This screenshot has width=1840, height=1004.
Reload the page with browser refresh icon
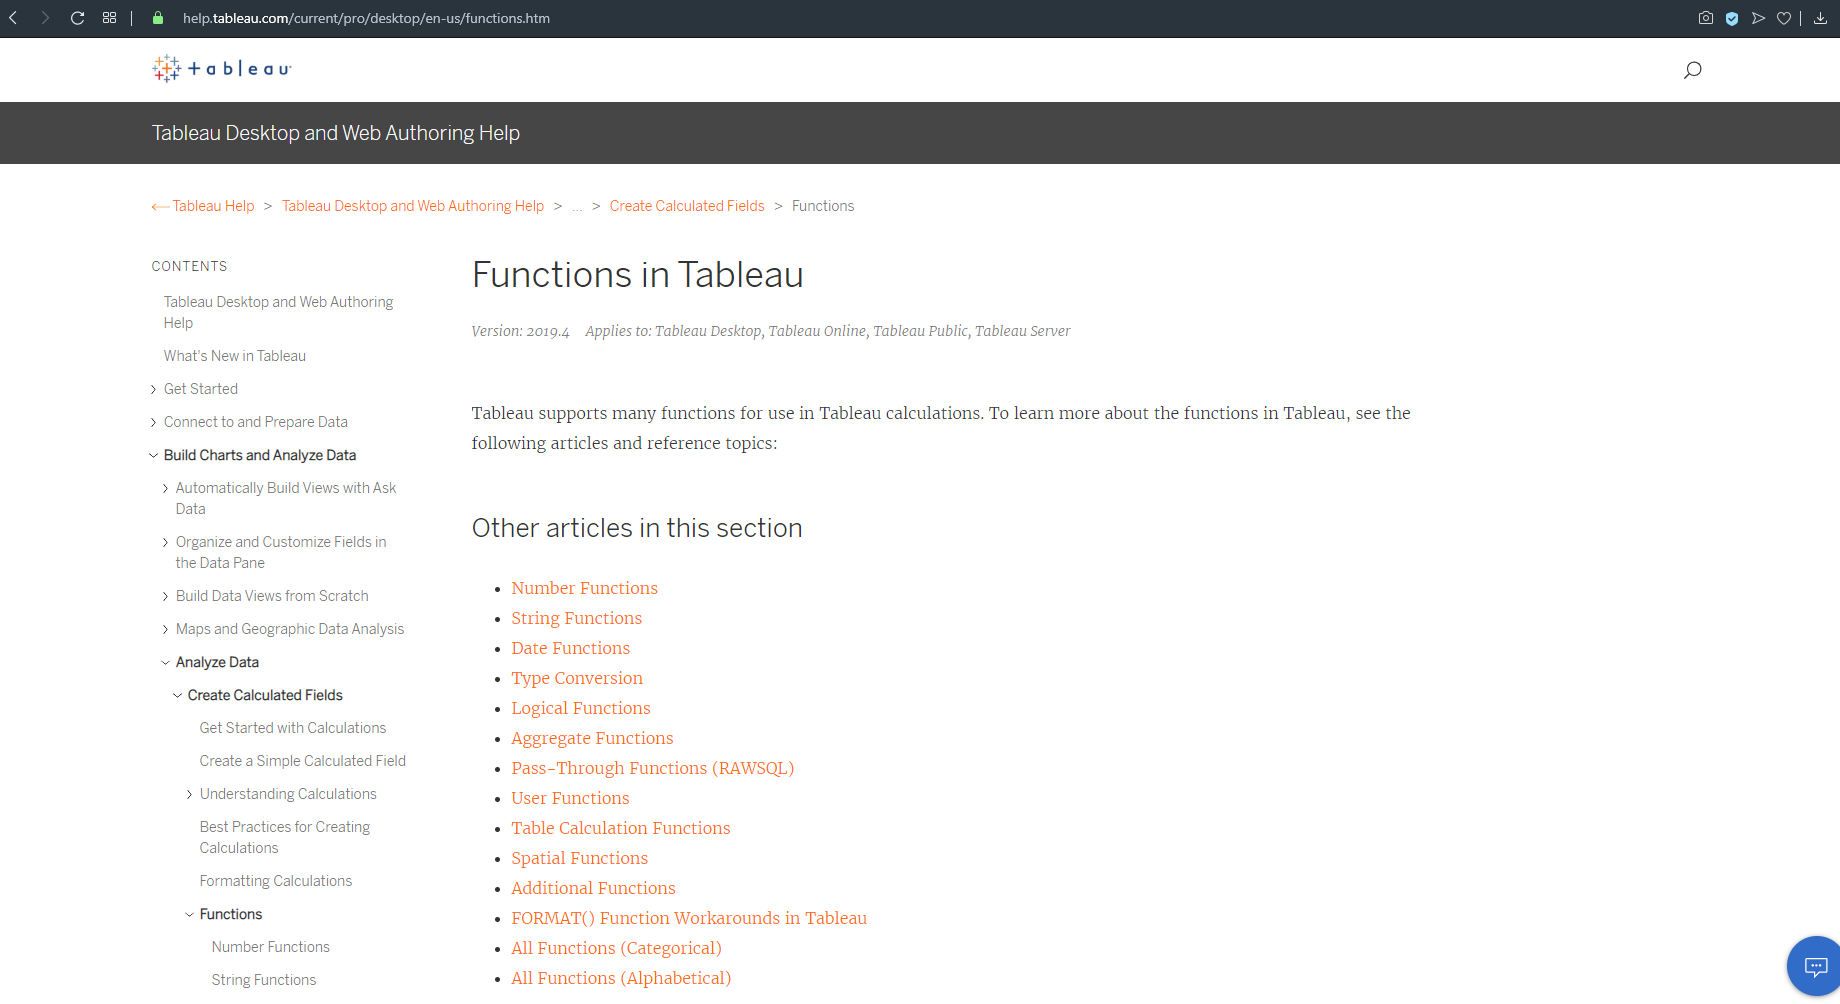[x=77, y=18]
